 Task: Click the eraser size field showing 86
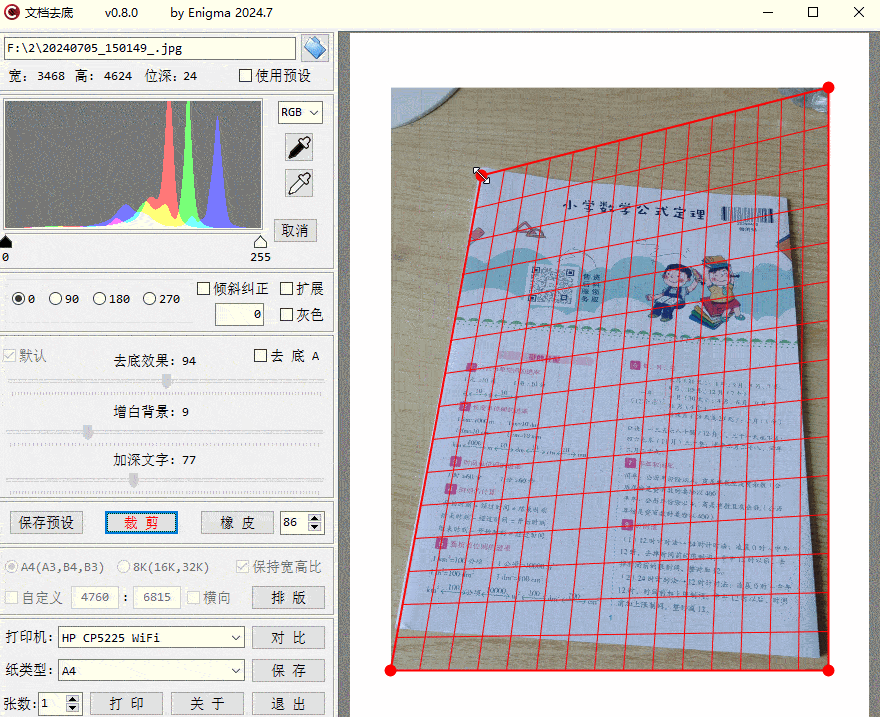tap(295, 522)
